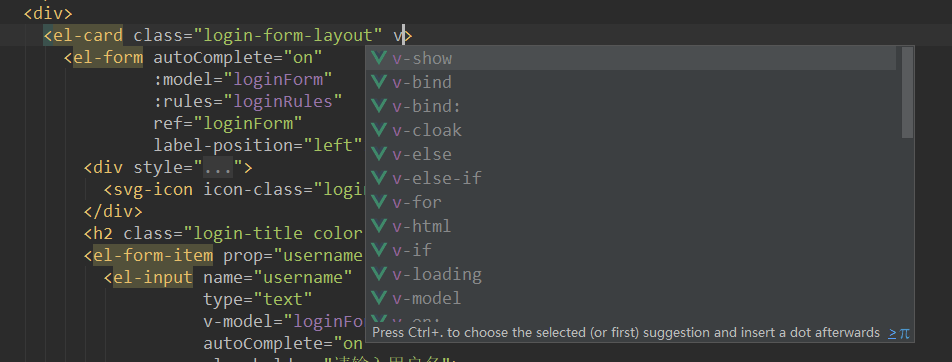Click the Vue icon beside v-show
The height and width of the screenshot is (362, 952).
(x=379, y=58)
